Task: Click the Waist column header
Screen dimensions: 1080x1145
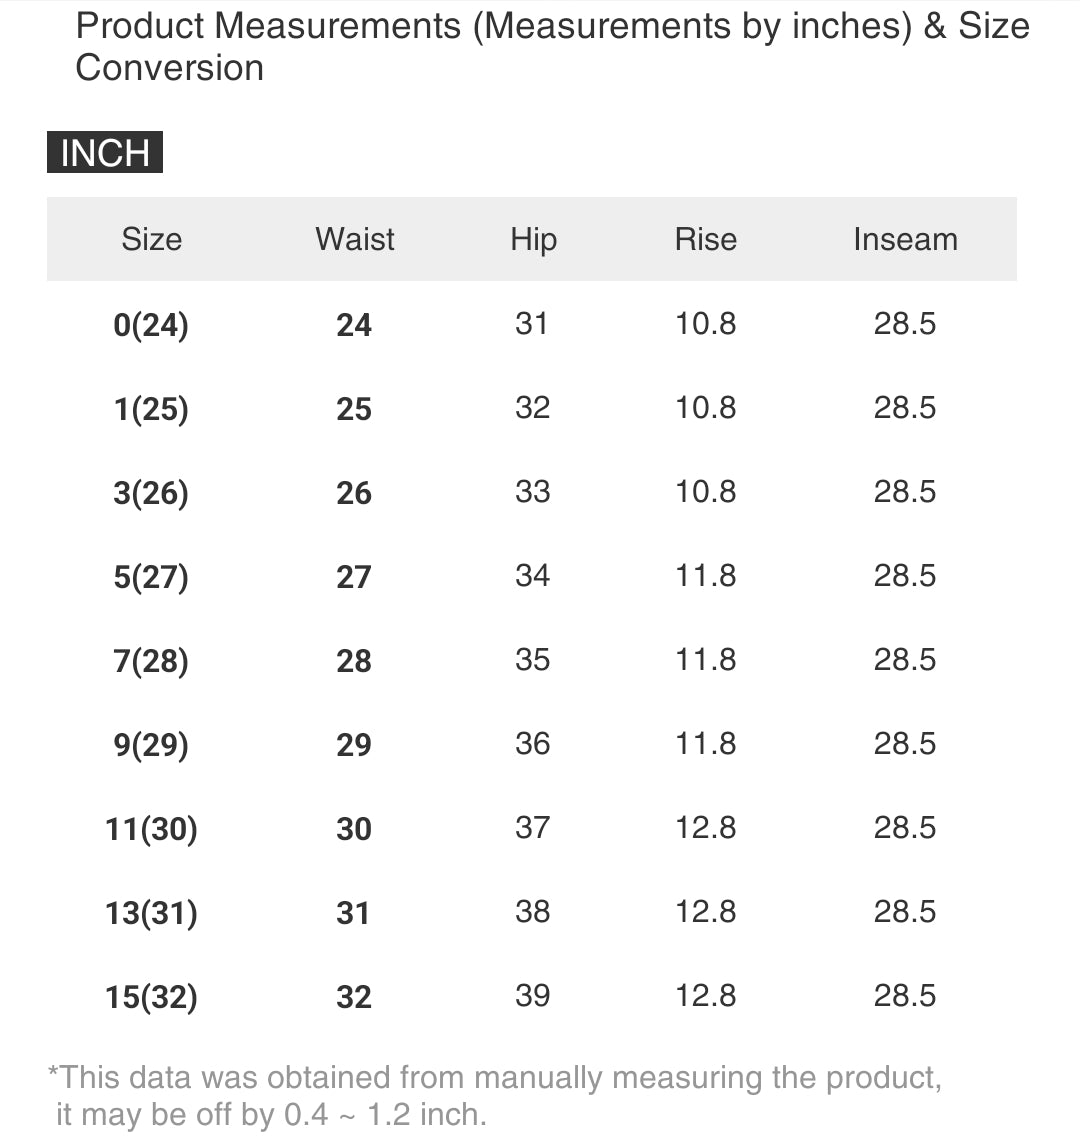Action: coord(355,239)
